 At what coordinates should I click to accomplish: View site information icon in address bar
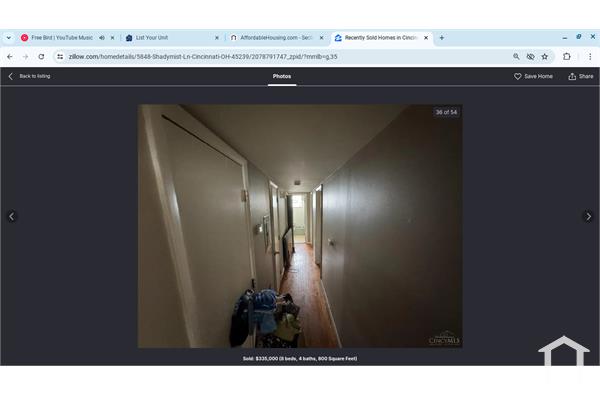pyautogui.click(x=60, y=57)
